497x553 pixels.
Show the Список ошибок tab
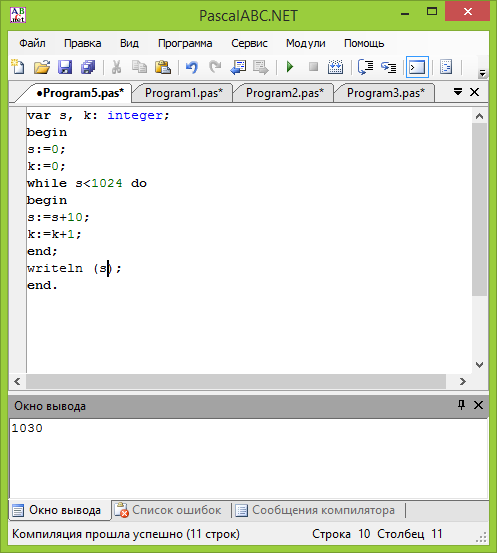tap(169, 510)
